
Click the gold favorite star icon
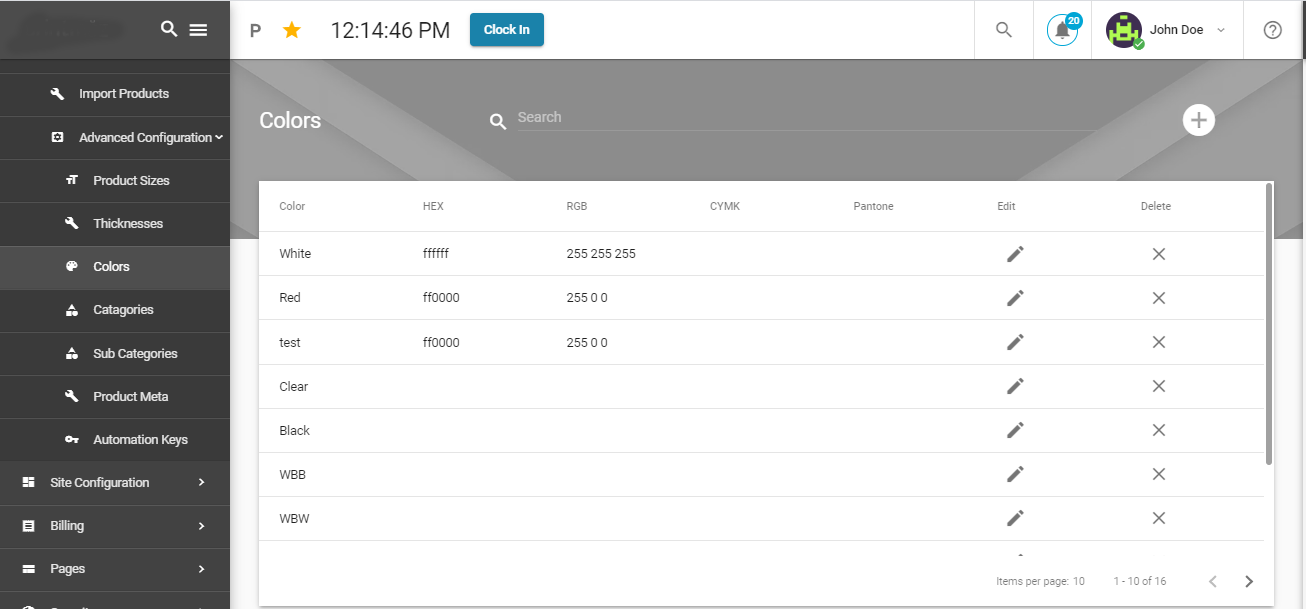tap(291, 30)
